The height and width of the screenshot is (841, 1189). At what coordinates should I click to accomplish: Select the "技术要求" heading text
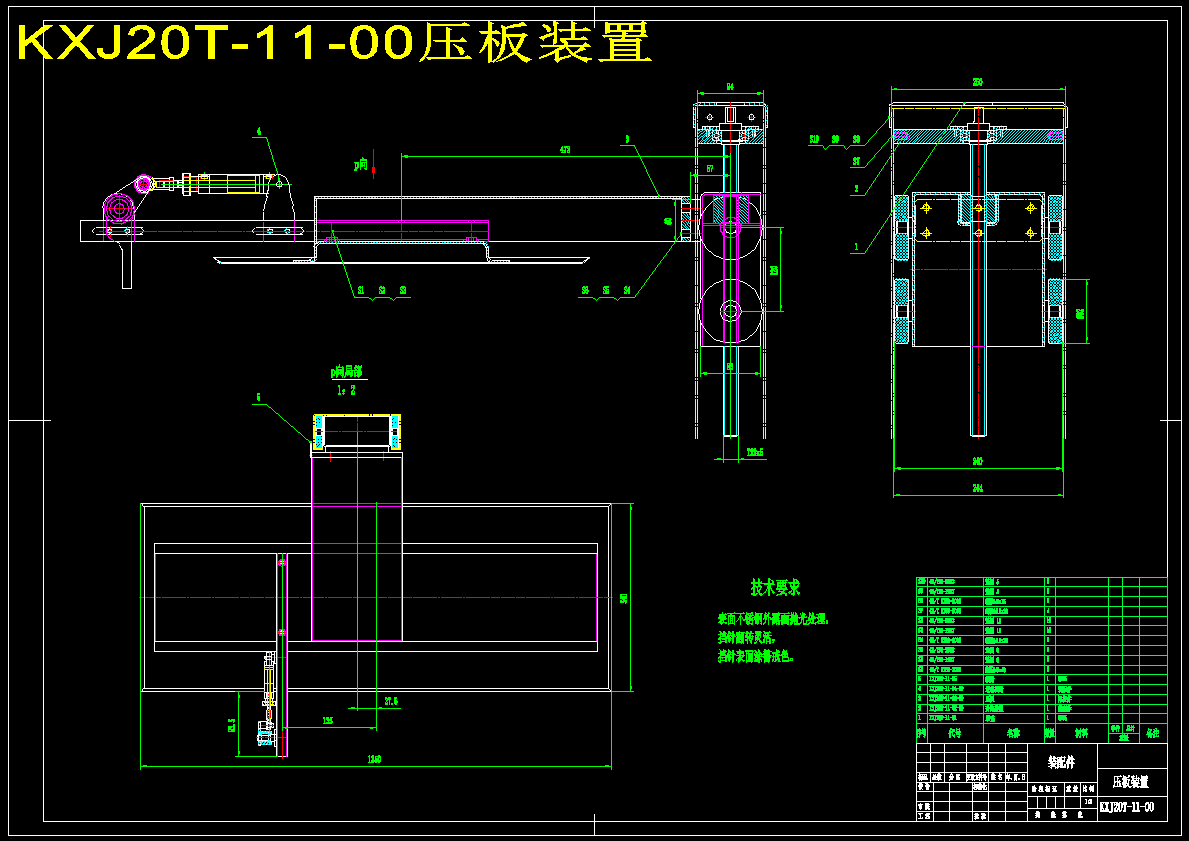pos(776,587)
